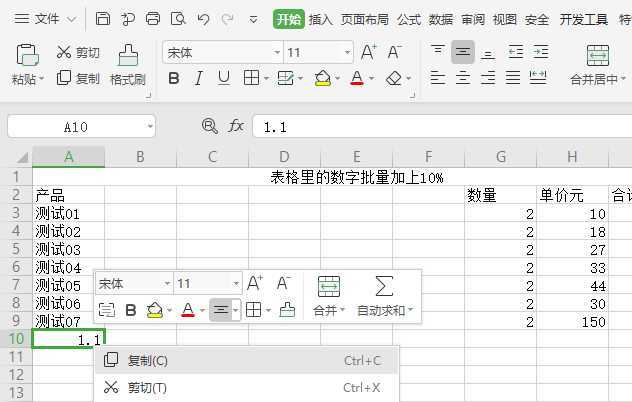
Task: Toggle Bold in the ribbon
Action: [x=174, y=78]
